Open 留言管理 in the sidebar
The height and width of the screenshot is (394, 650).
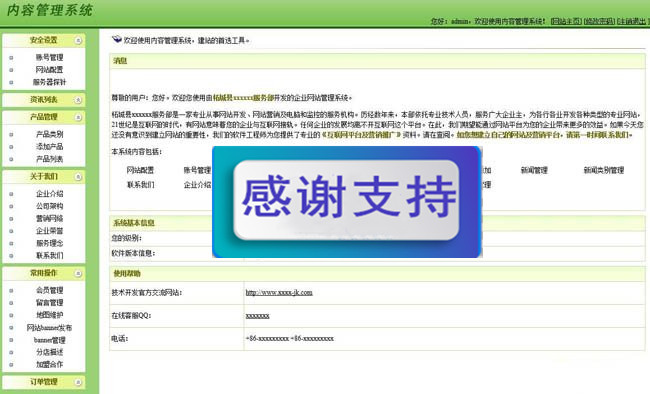click(49, 303)
